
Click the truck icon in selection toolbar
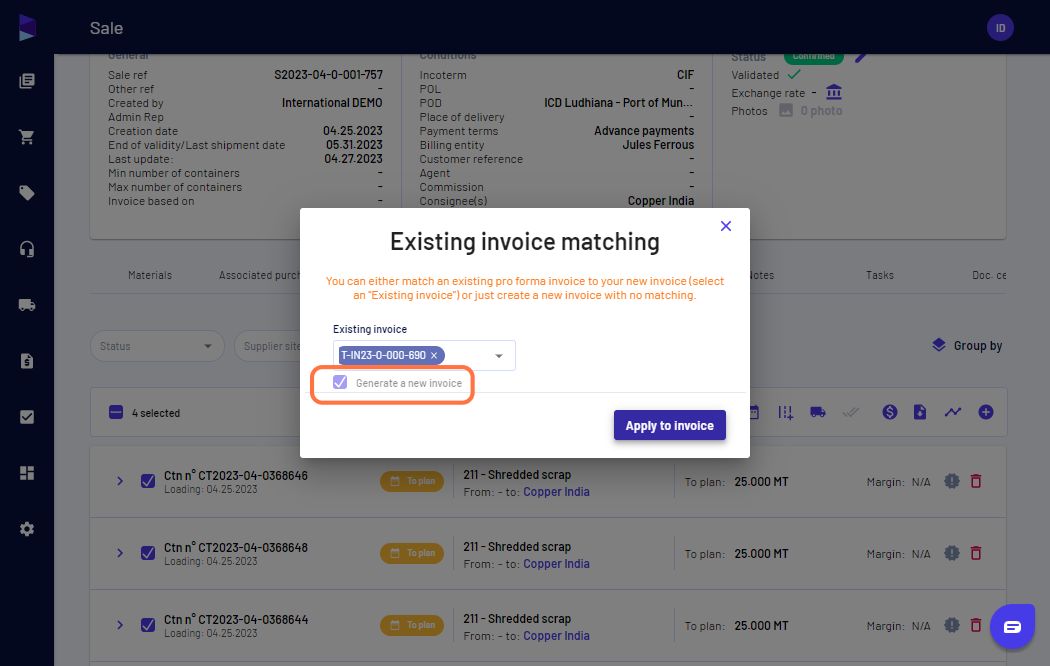(x=818, y=412)
